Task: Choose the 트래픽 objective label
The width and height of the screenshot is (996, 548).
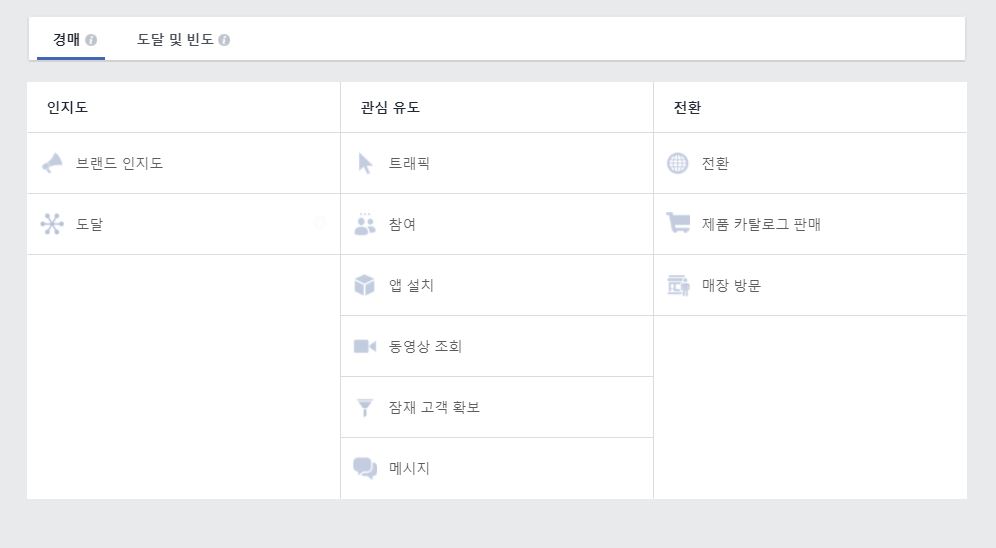Action: pyautogui.click(x=409, y=163)
